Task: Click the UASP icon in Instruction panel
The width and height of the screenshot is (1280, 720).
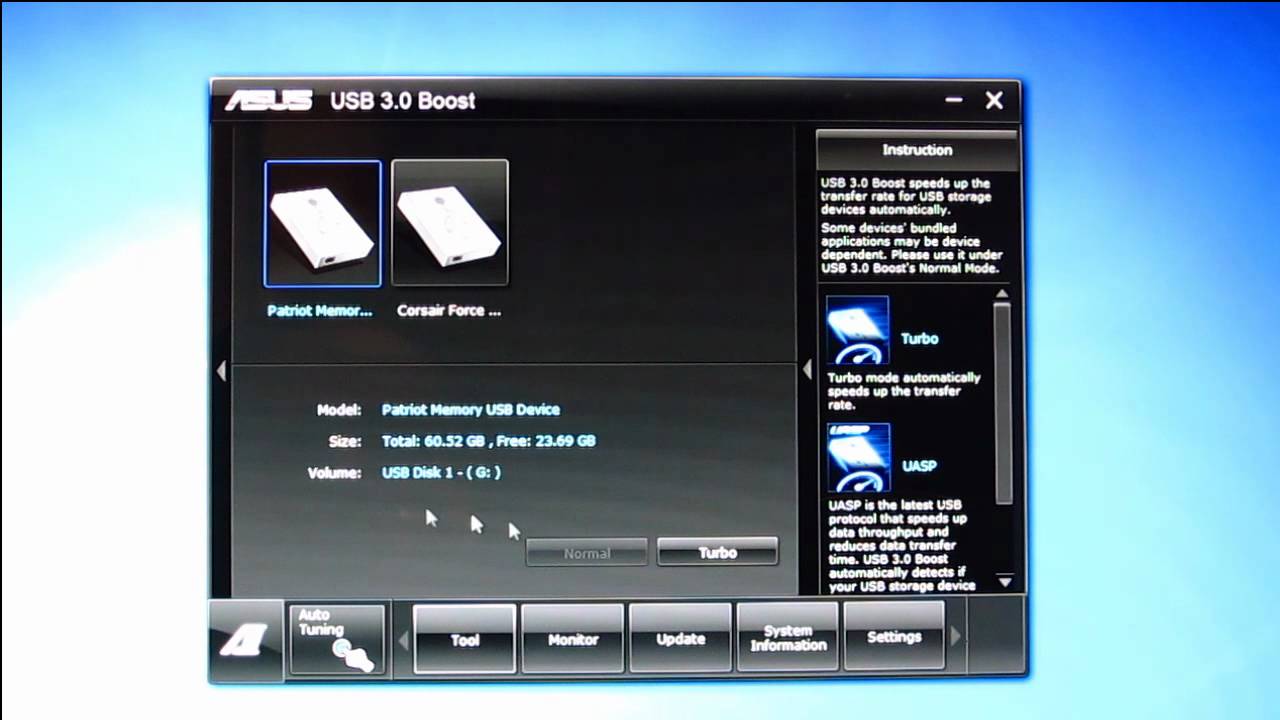Action: tap(858, 458)
